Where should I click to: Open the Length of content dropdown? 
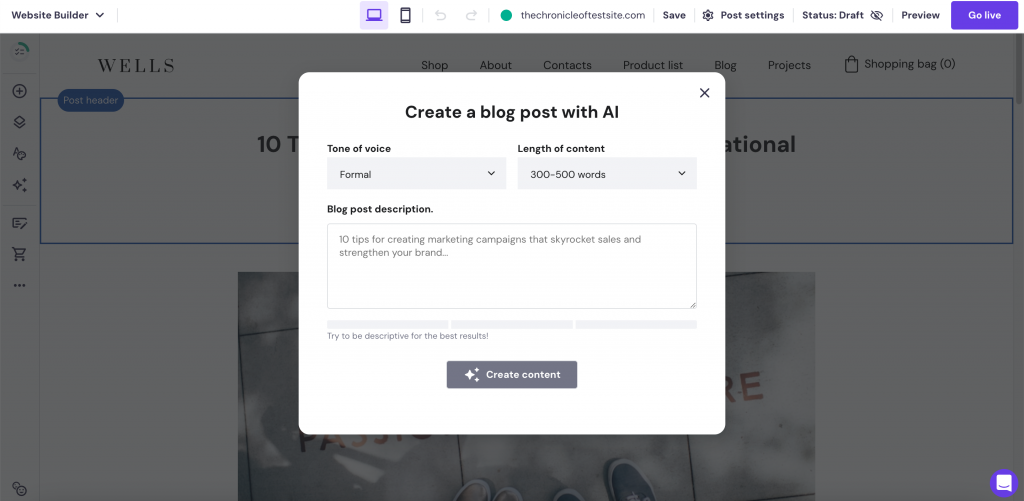pyautogui.click(x=607, y=174)
